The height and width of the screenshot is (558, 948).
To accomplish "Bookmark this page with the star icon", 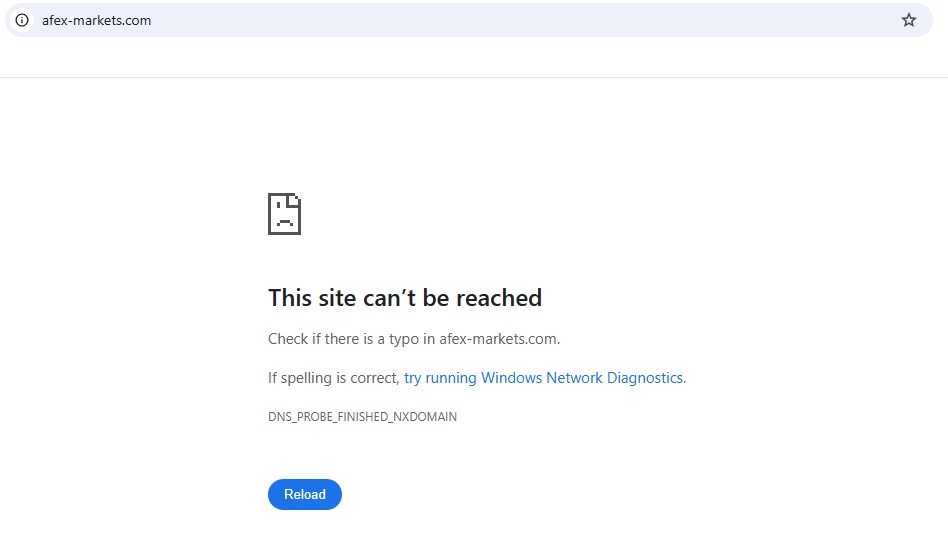I will pos(909,20).
